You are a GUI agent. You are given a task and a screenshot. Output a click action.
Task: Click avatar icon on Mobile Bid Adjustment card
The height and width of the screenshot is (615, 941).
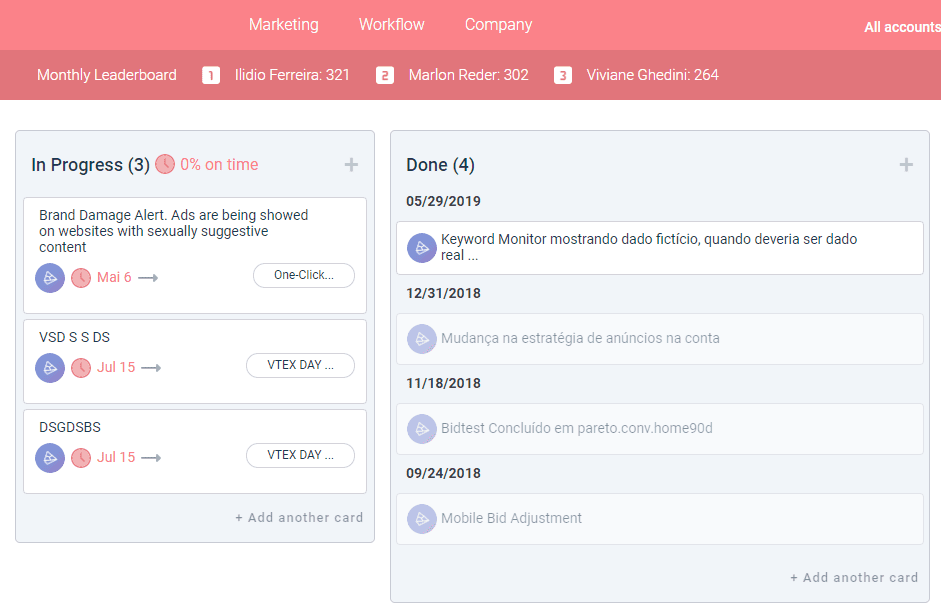422,519
